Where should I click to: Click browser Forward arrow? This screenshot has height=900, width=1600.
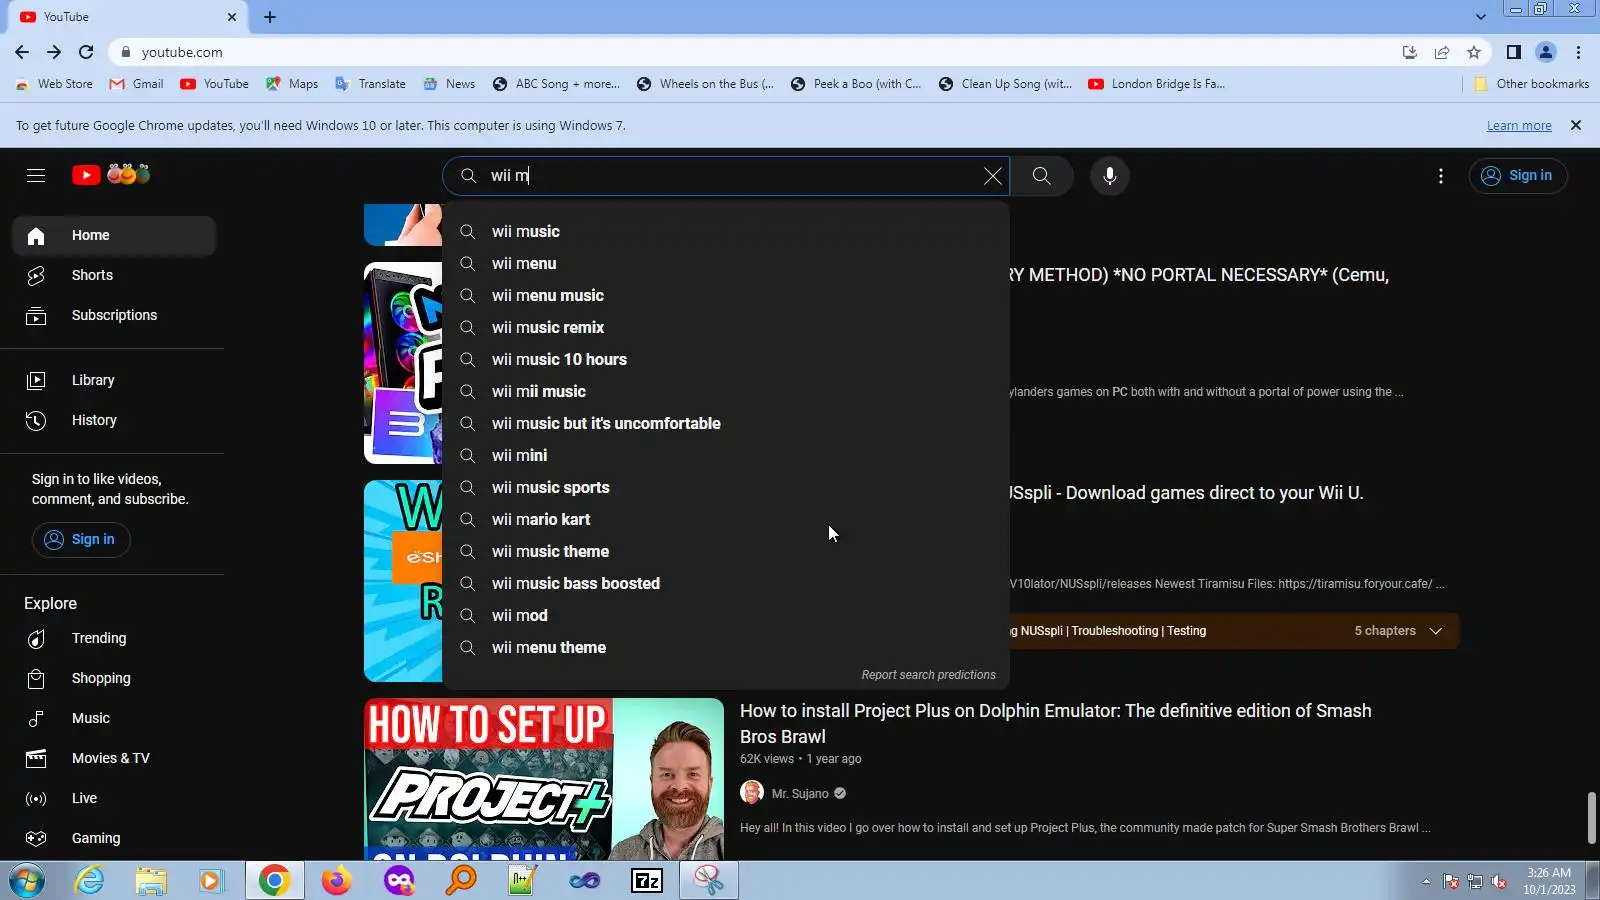(54, 52)
